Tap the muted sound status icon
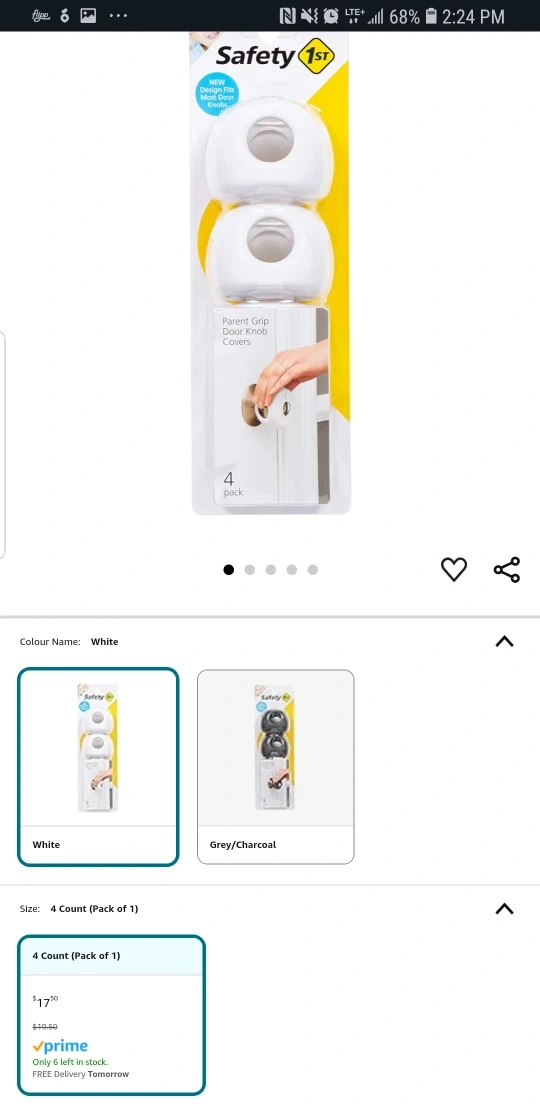 tap(309, 16)
